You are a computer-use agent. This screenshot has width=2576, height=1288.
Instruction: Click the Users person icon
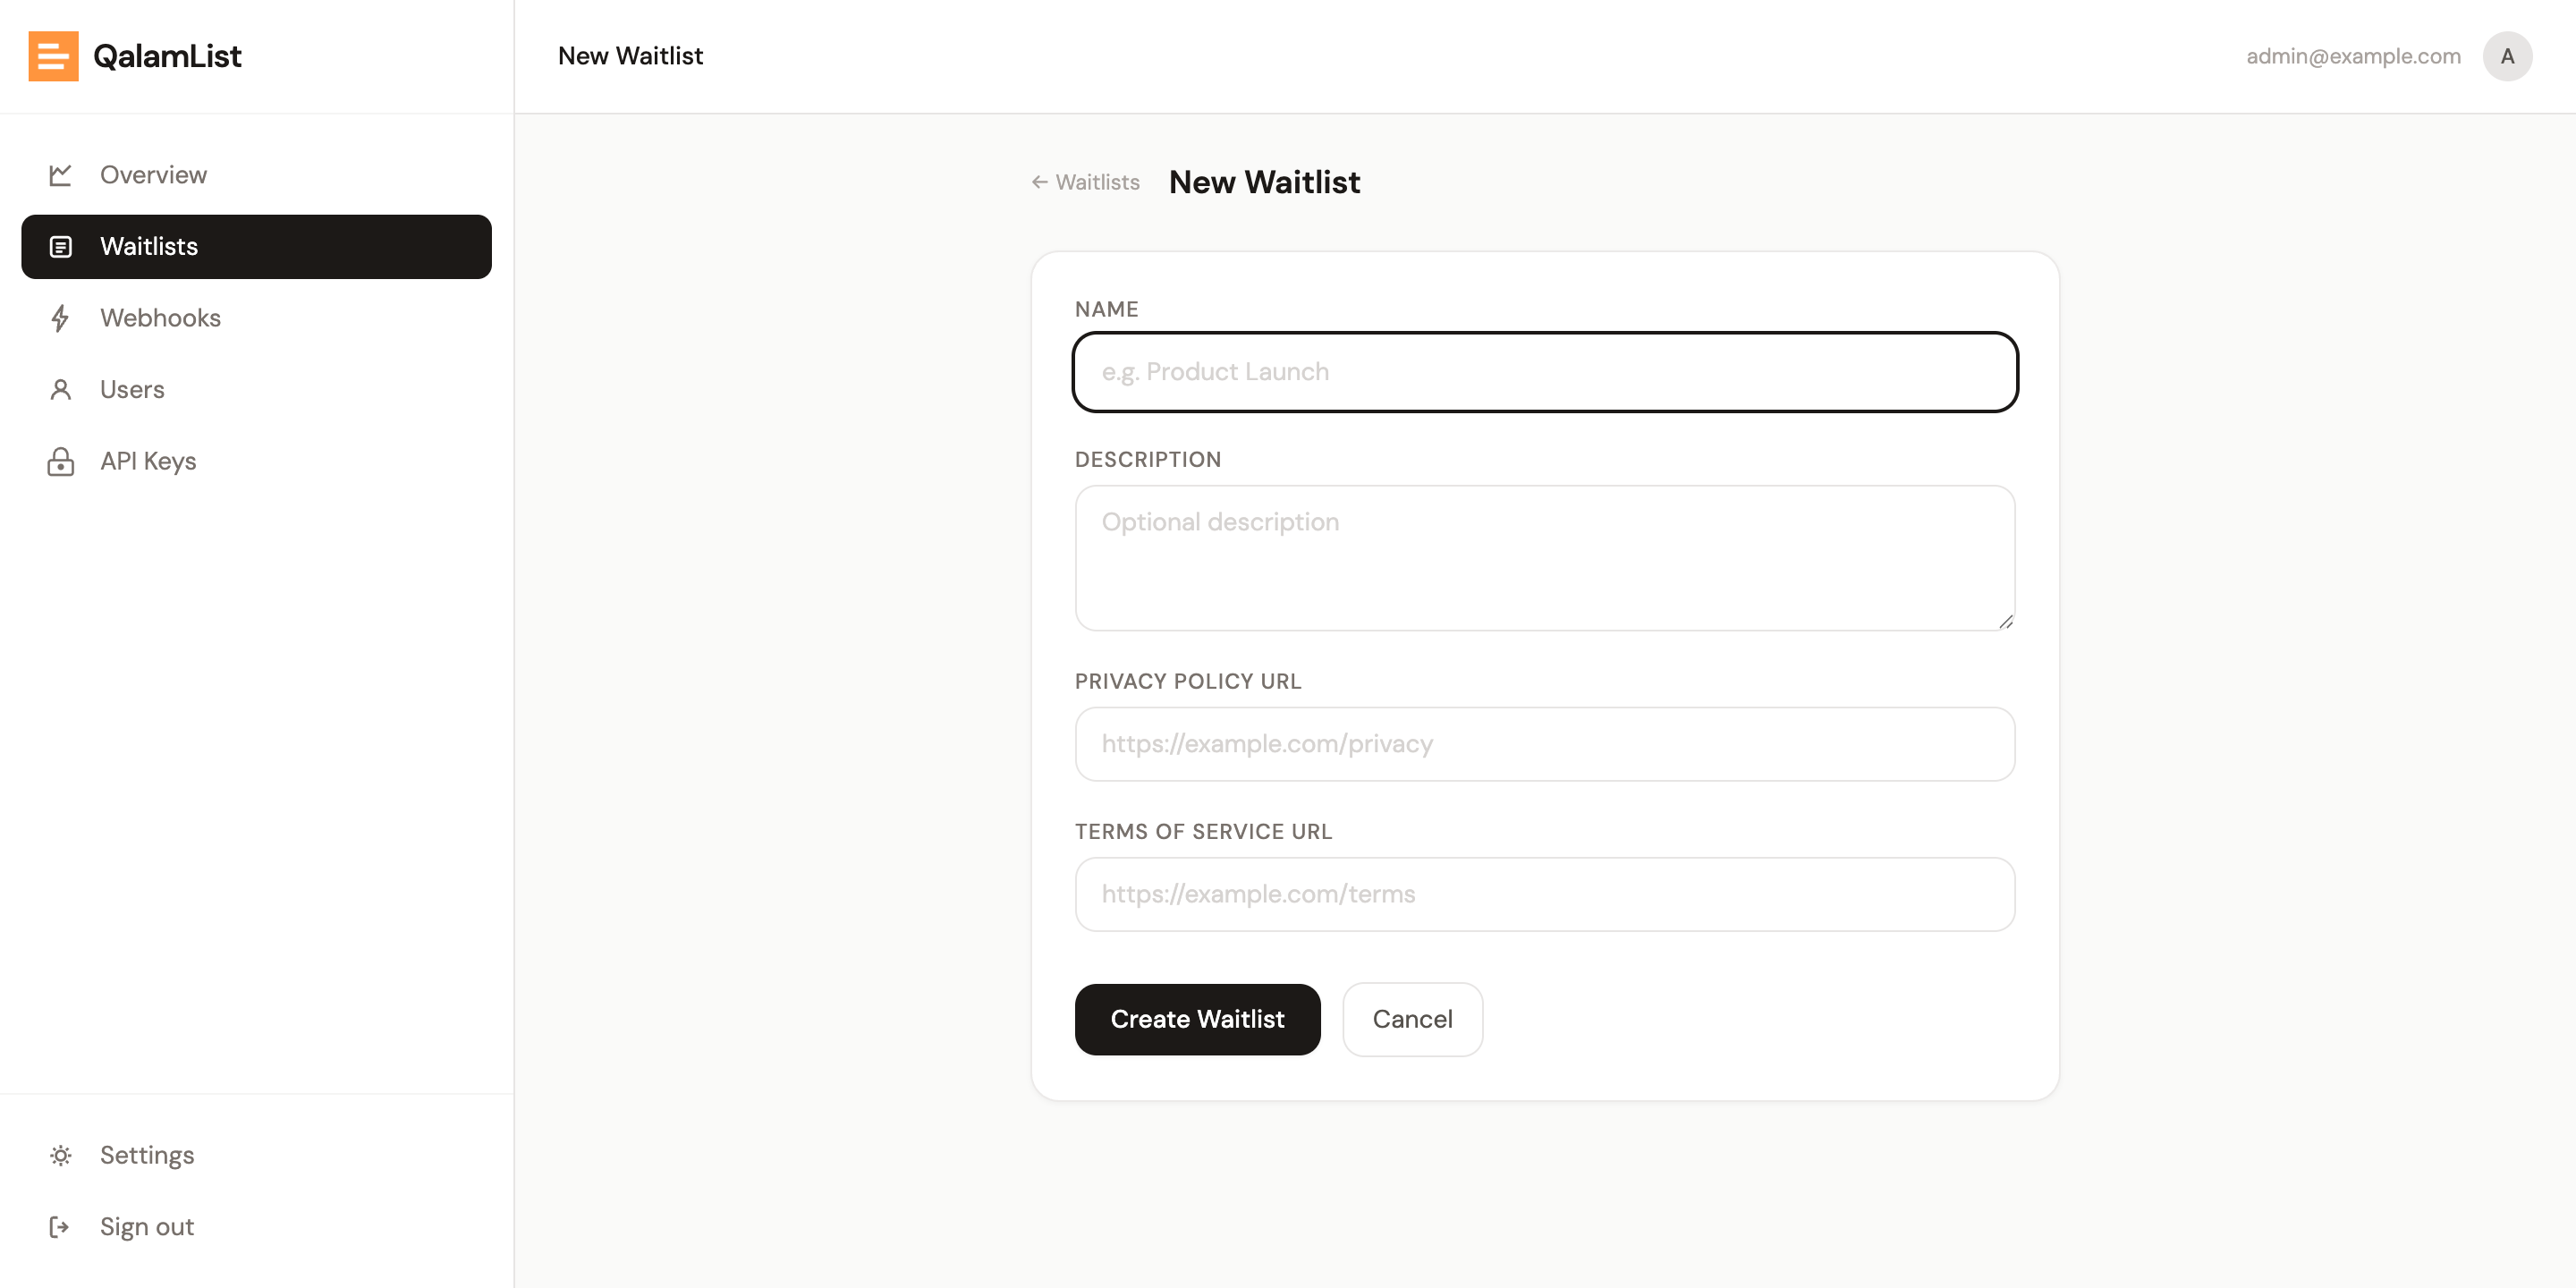60,390
